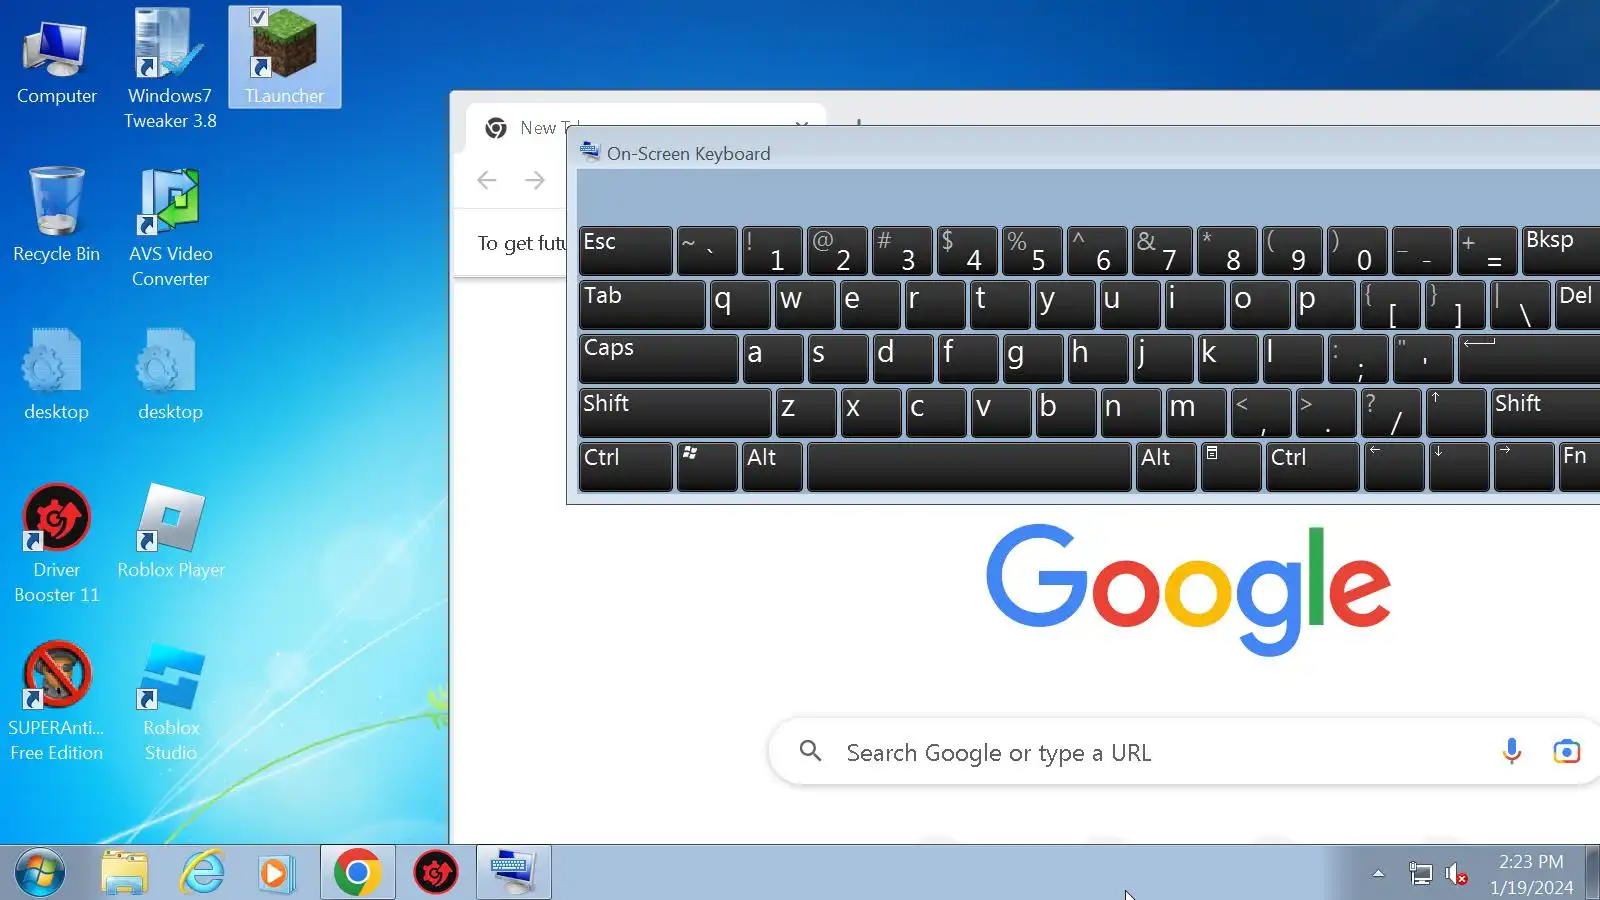This screenshot has width=1600, height=900.
Task: Launch Driver Booster 11 from desktop
Action: point(56,544)
